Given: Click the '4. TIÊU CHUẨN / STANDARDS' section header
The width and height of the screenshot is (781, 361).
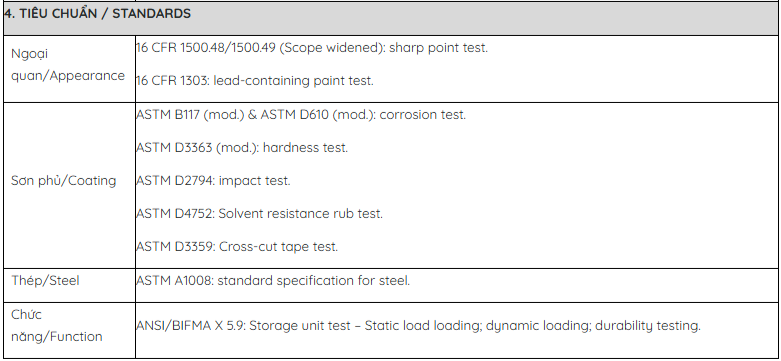Looking at the screenshot, I should click(x=98, y=13).
